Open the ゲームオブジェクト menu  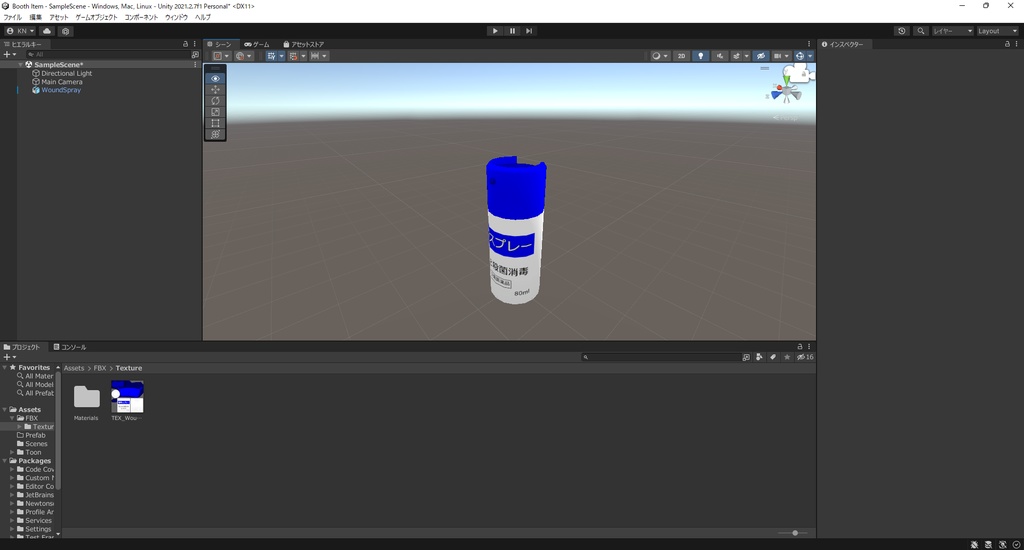pyautogui.click(x=97, y=17)
